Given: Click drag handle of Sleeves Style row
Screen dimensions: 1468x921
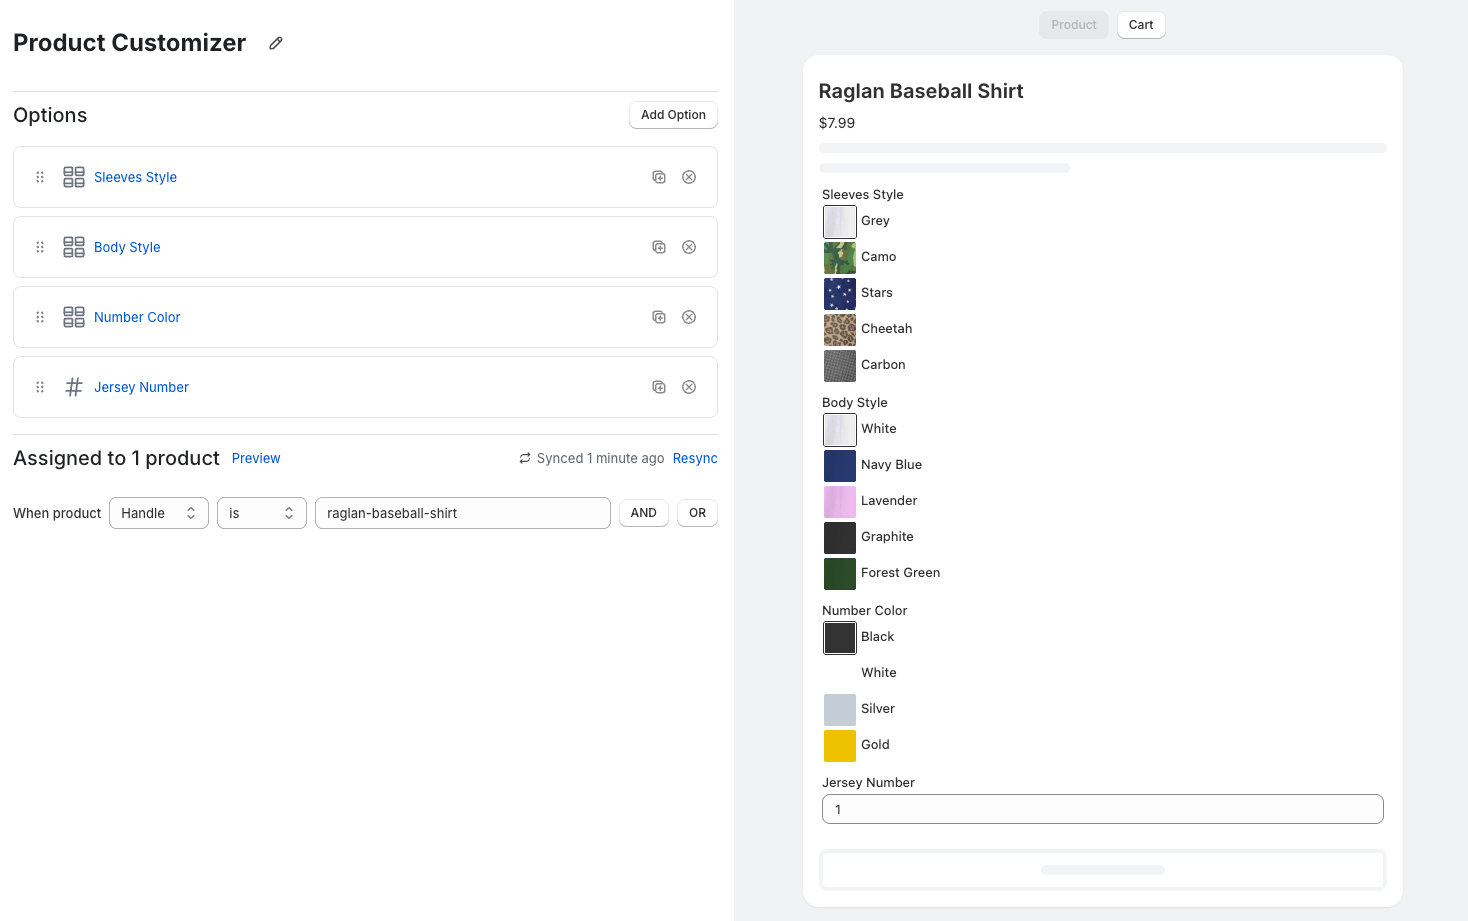Looking at the screenshot, I should (x=40, y=177).
